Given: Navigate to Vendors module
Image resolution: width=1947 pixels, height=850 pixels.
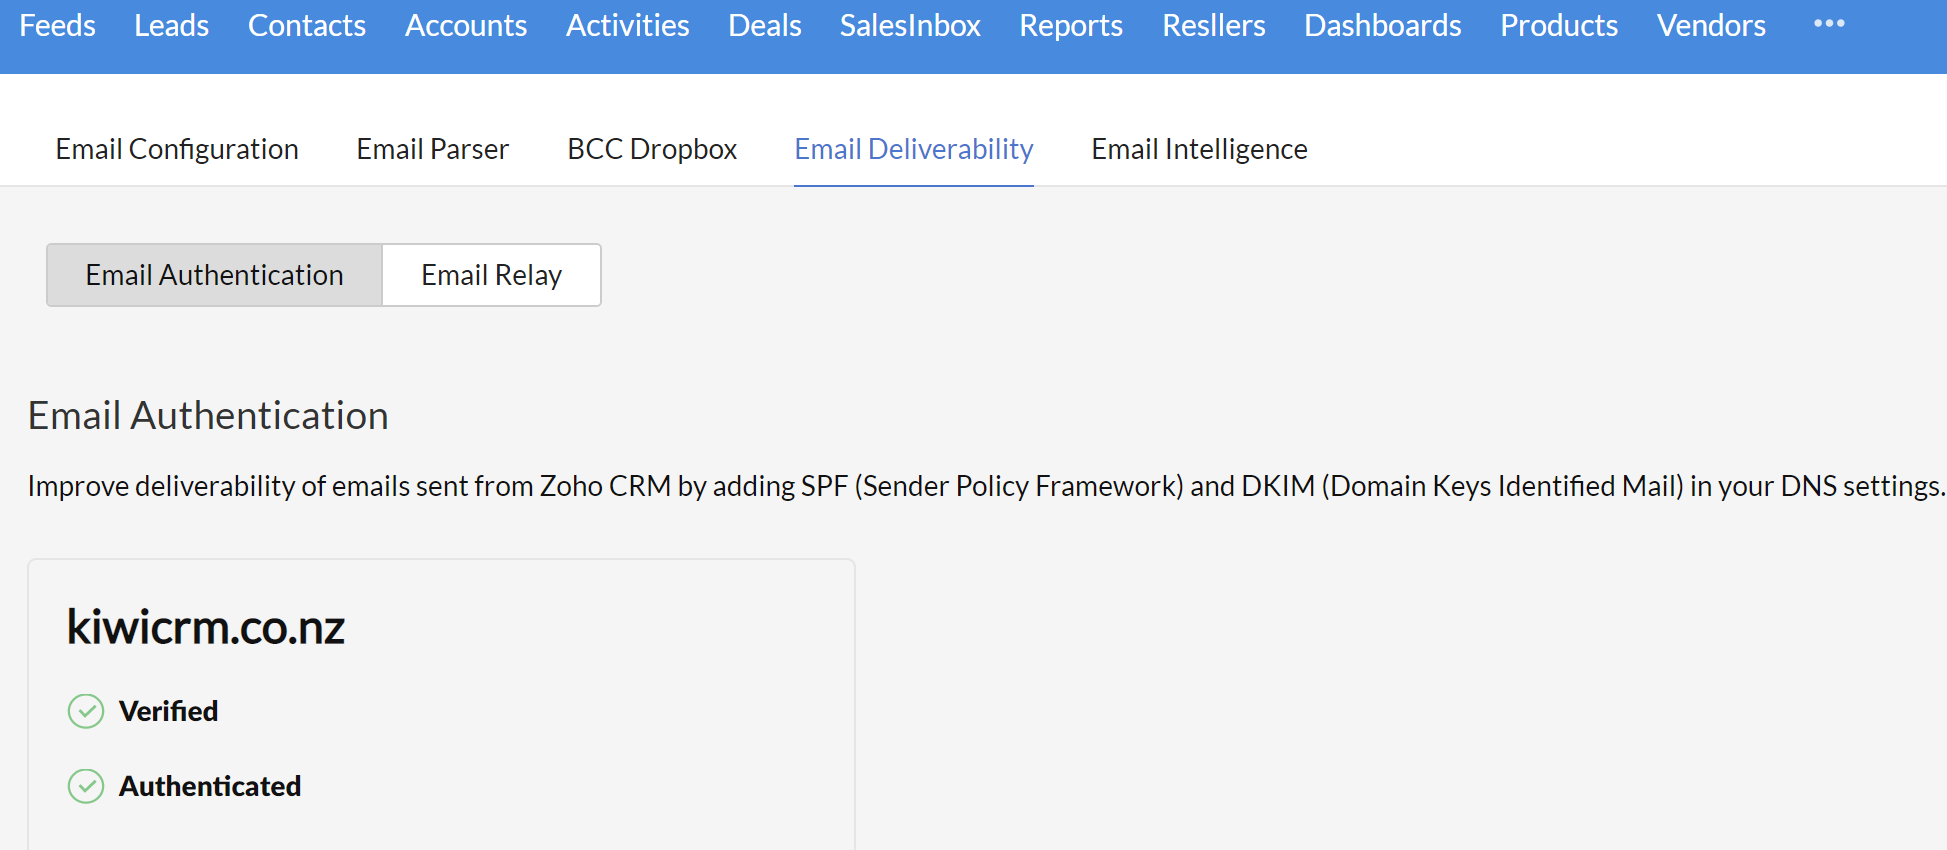Looking at the screenshot, I should tap(1710, 25).
